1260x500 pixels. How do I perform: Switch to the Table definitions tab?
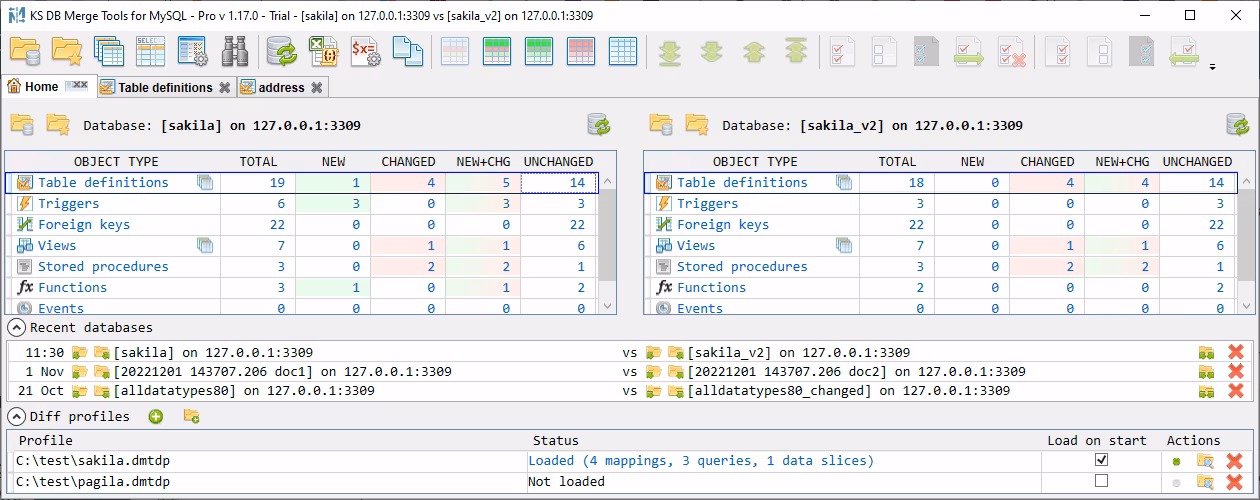pos(165,88)
